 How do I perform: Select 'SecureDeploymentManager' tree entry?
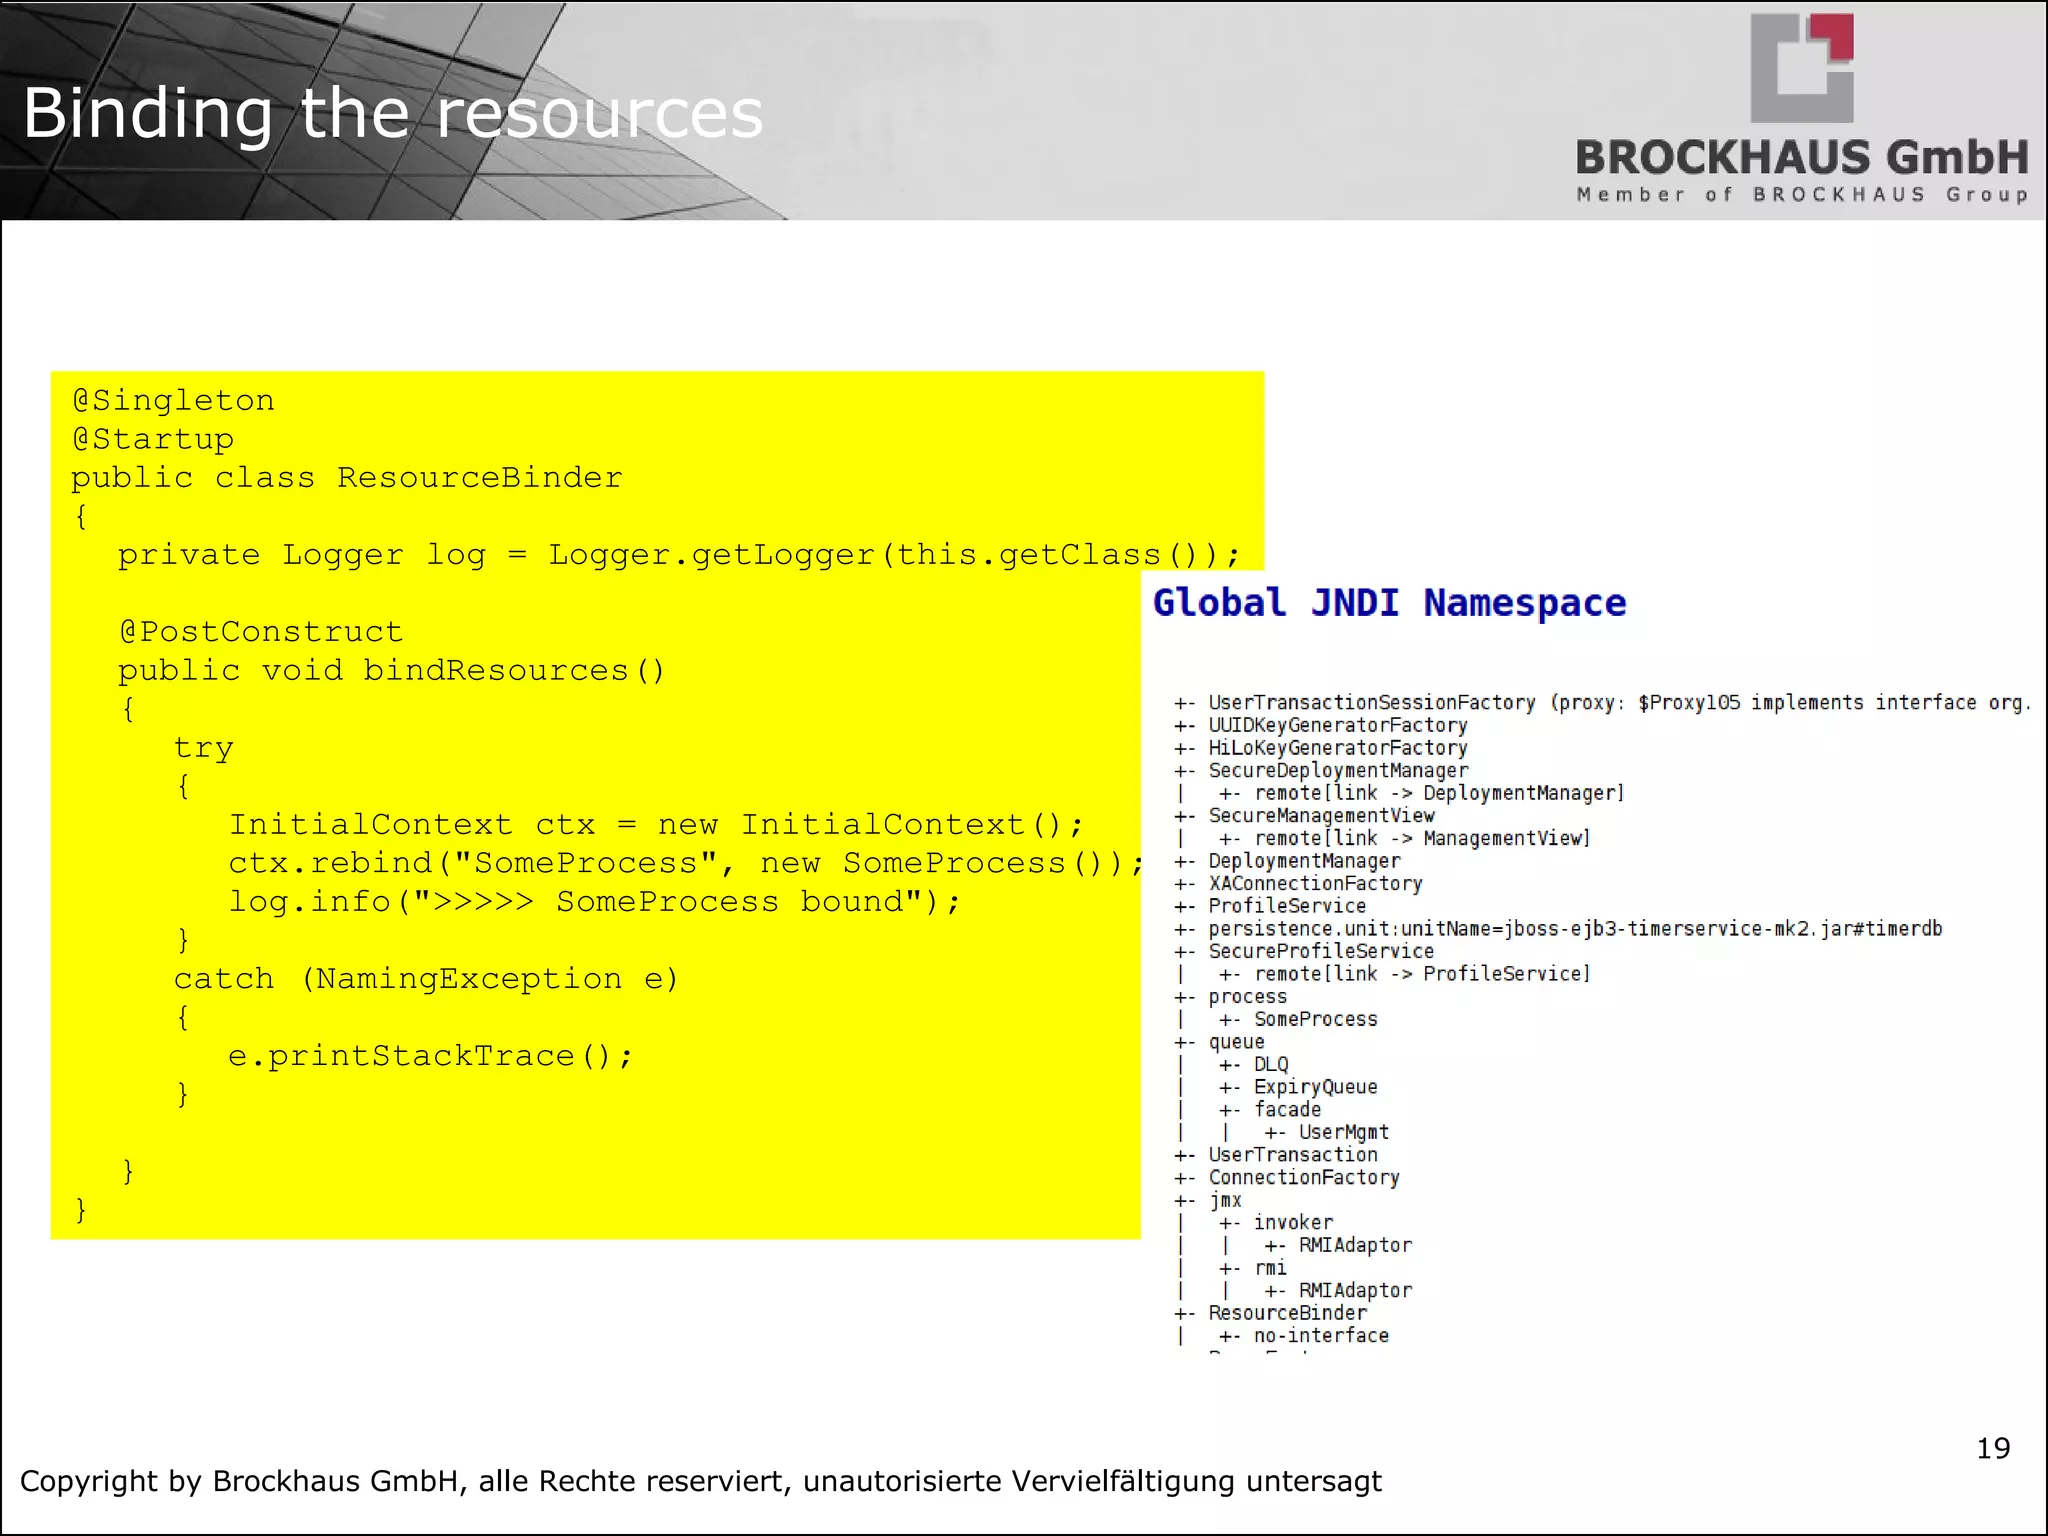point(1338,770)
